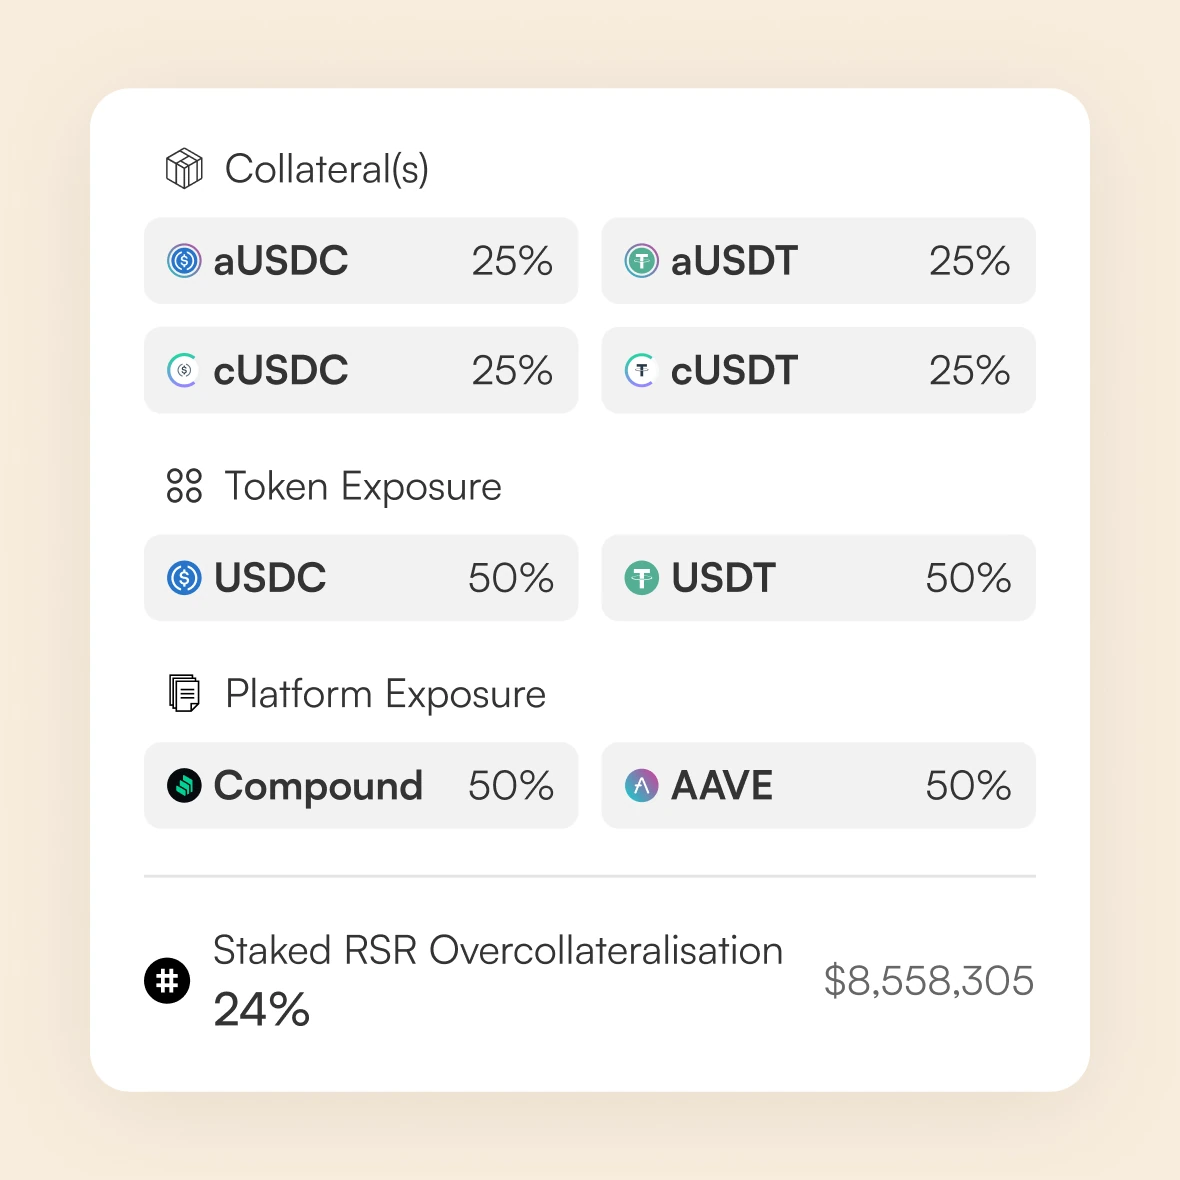
Task: Click the cUSDC token icon
Action: coord(183,370)
